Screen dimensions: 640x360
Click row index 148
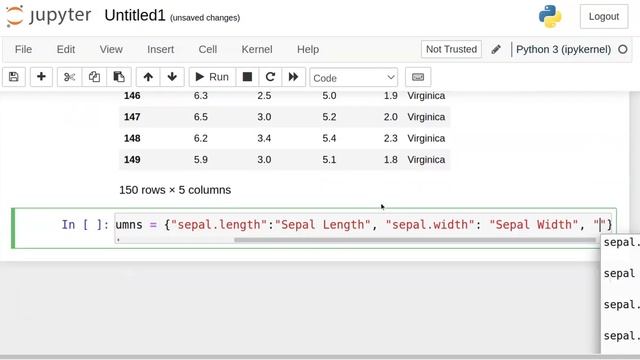[132, 138]
